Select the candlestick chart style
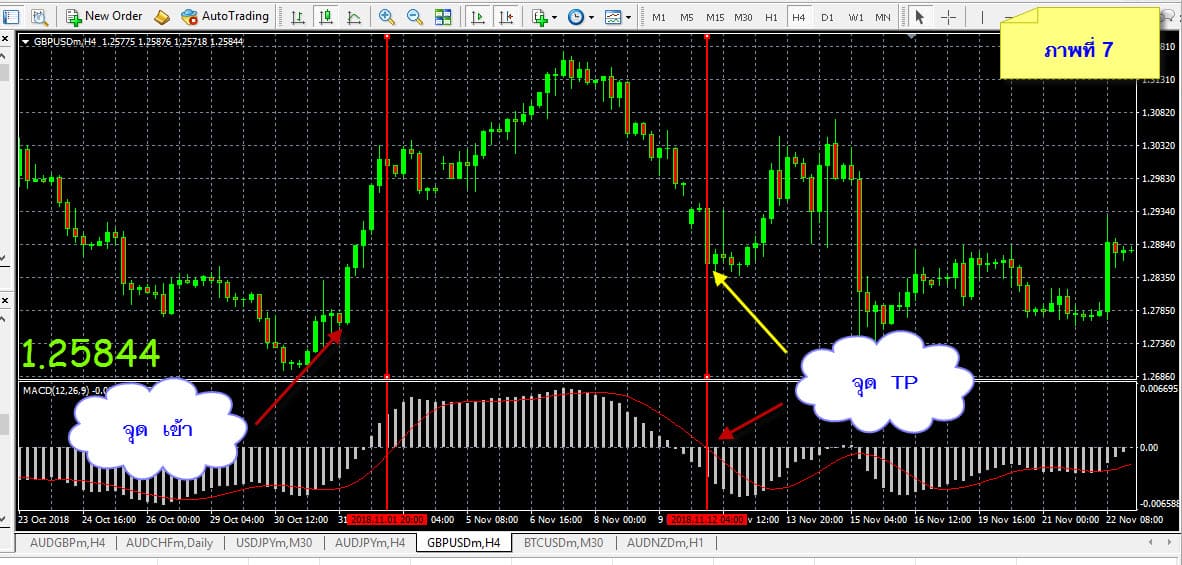The image size is (1182, 565). [326, 17]
